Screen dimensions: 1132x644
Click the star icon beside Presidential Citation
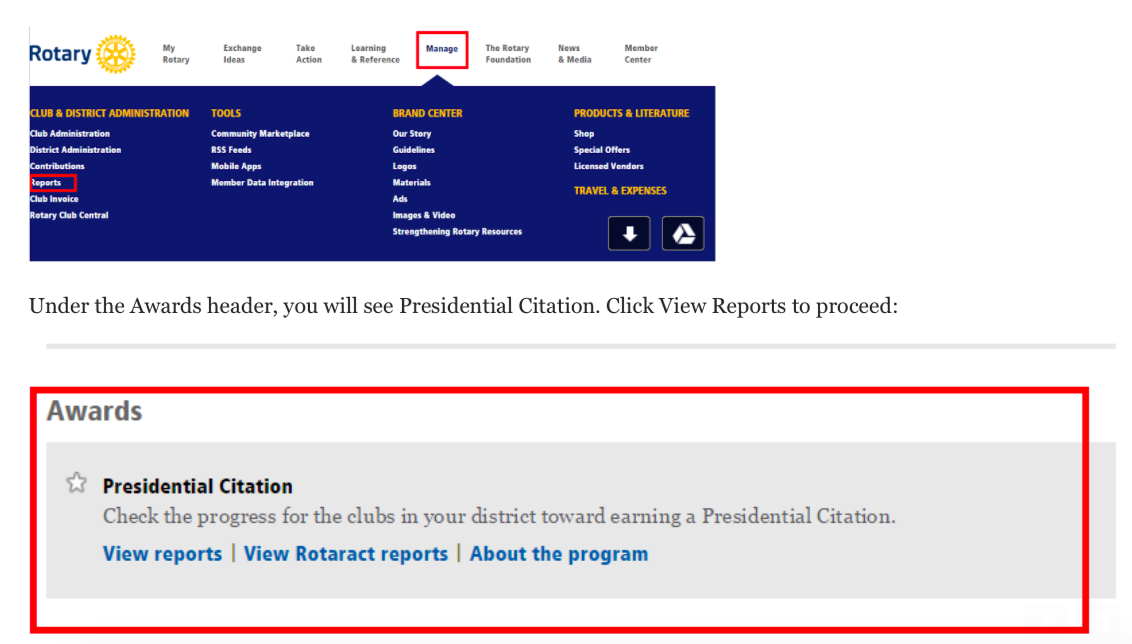pos(77,482)
